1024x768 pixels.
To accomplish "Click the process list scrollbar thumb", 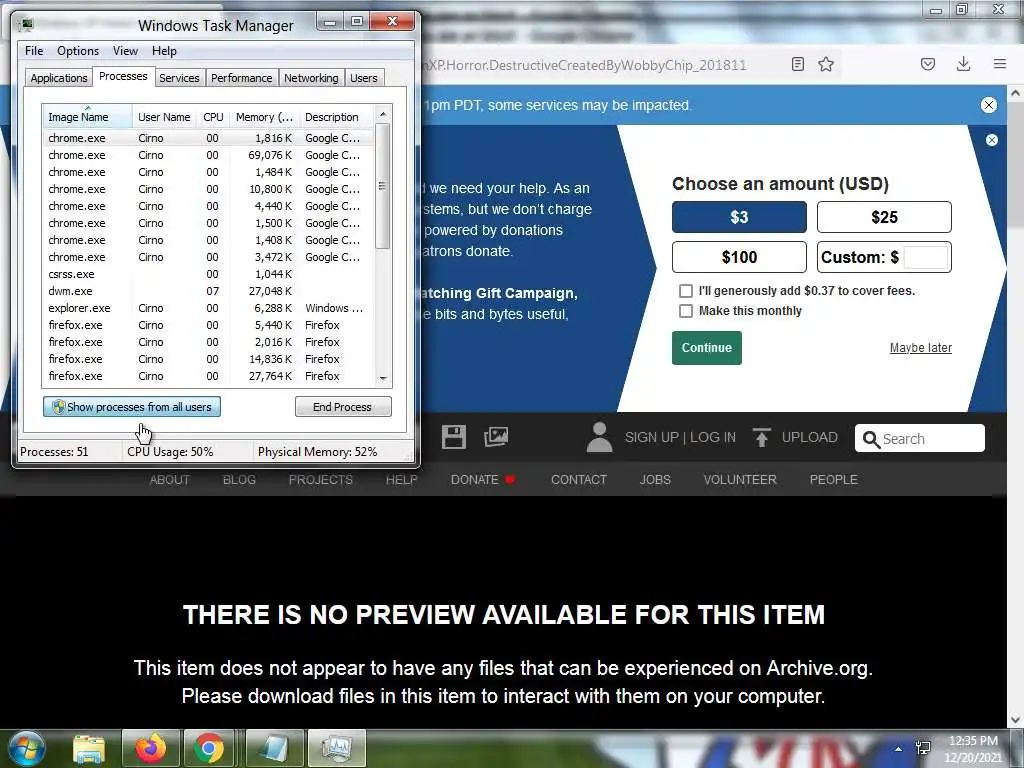I will pos(383,186).
